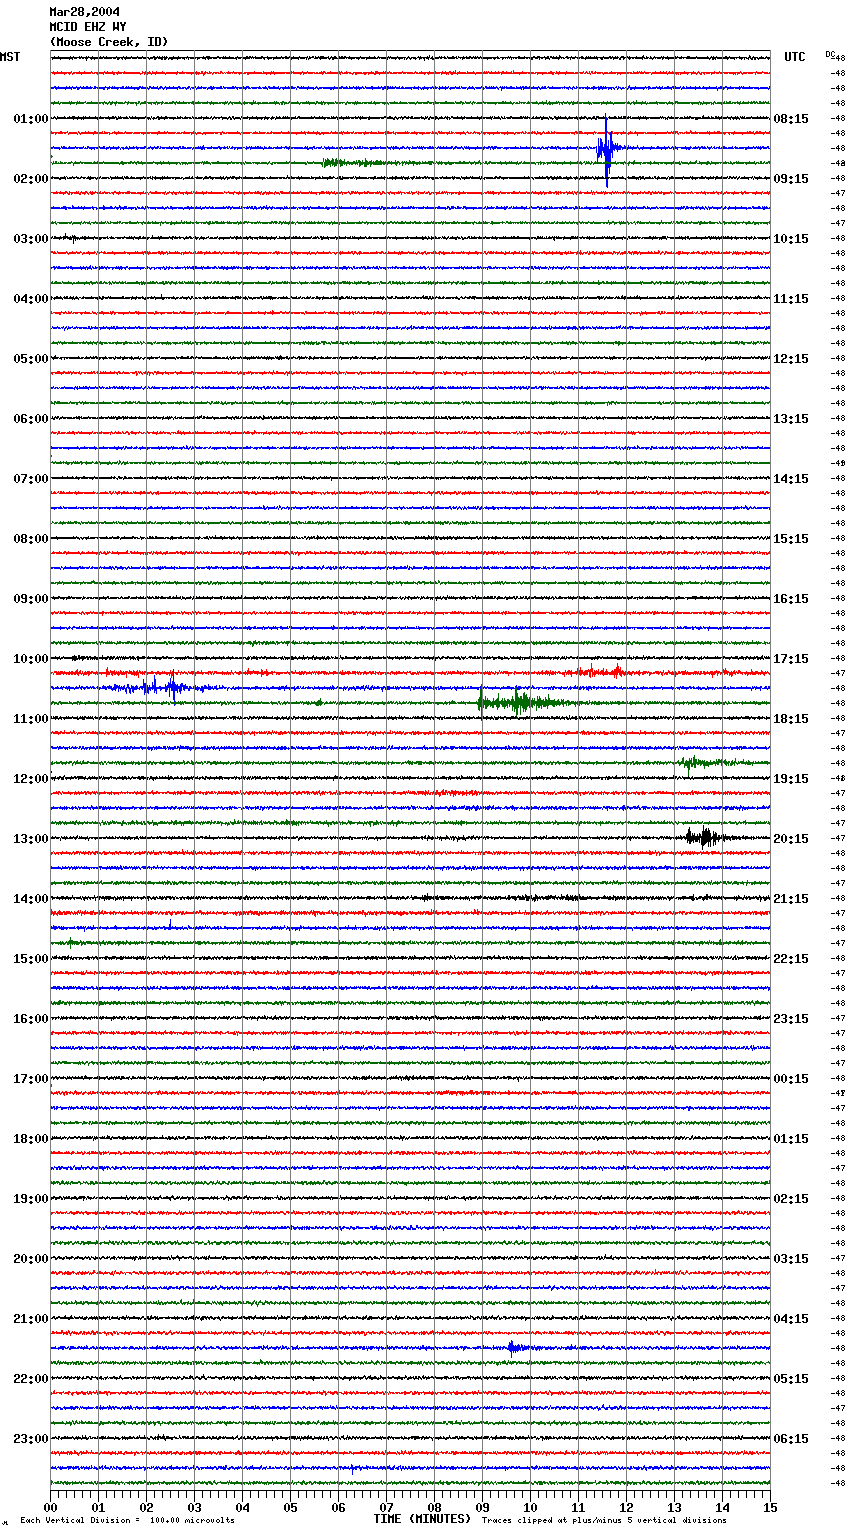Click the 20:15 UTC time label

[791, 839]
